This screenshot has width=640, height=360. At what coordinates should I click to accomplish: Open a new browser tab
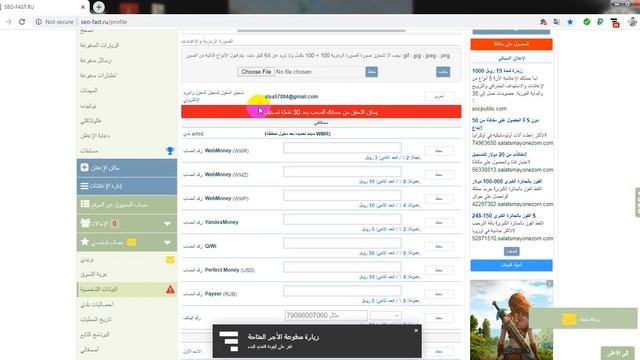pyautogui.click(x=98, y=7)
